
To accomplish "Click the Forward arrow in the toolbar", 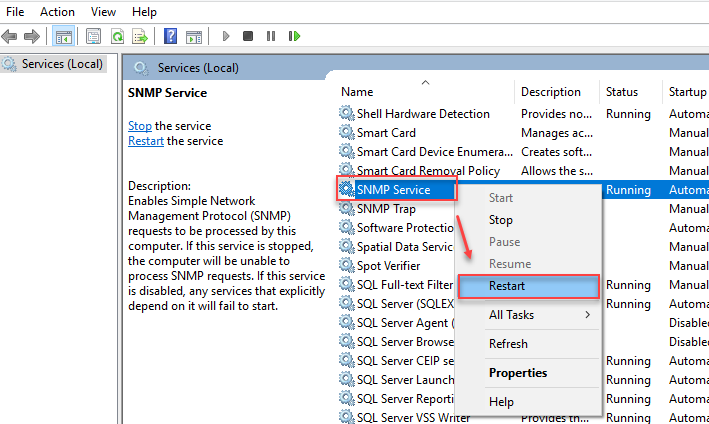I will tap(31, 37).
